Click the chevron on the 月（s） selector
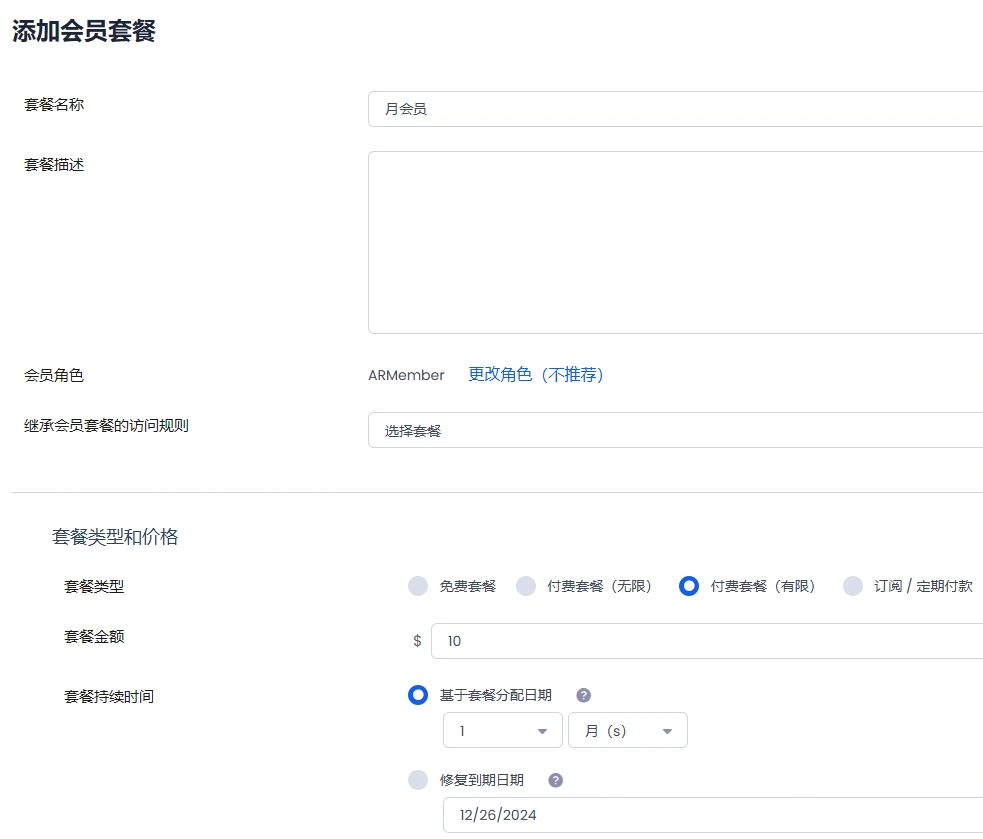The height and width of the screenshot is (839, 983). [667, 730]
